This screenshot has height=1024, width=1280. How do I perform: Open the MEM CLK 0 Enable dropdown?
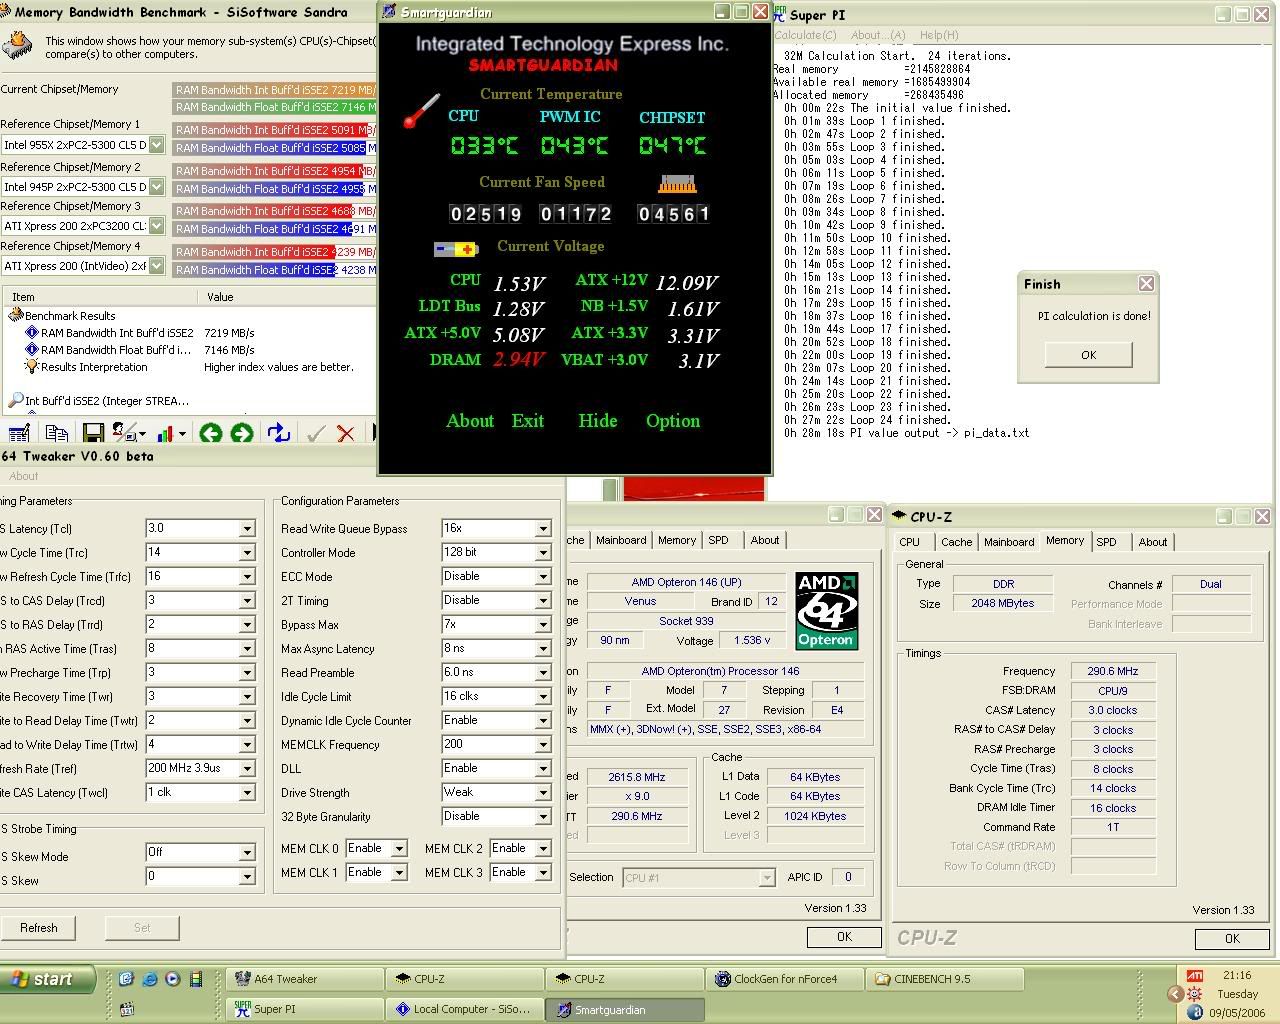click(x=399, y=848)
